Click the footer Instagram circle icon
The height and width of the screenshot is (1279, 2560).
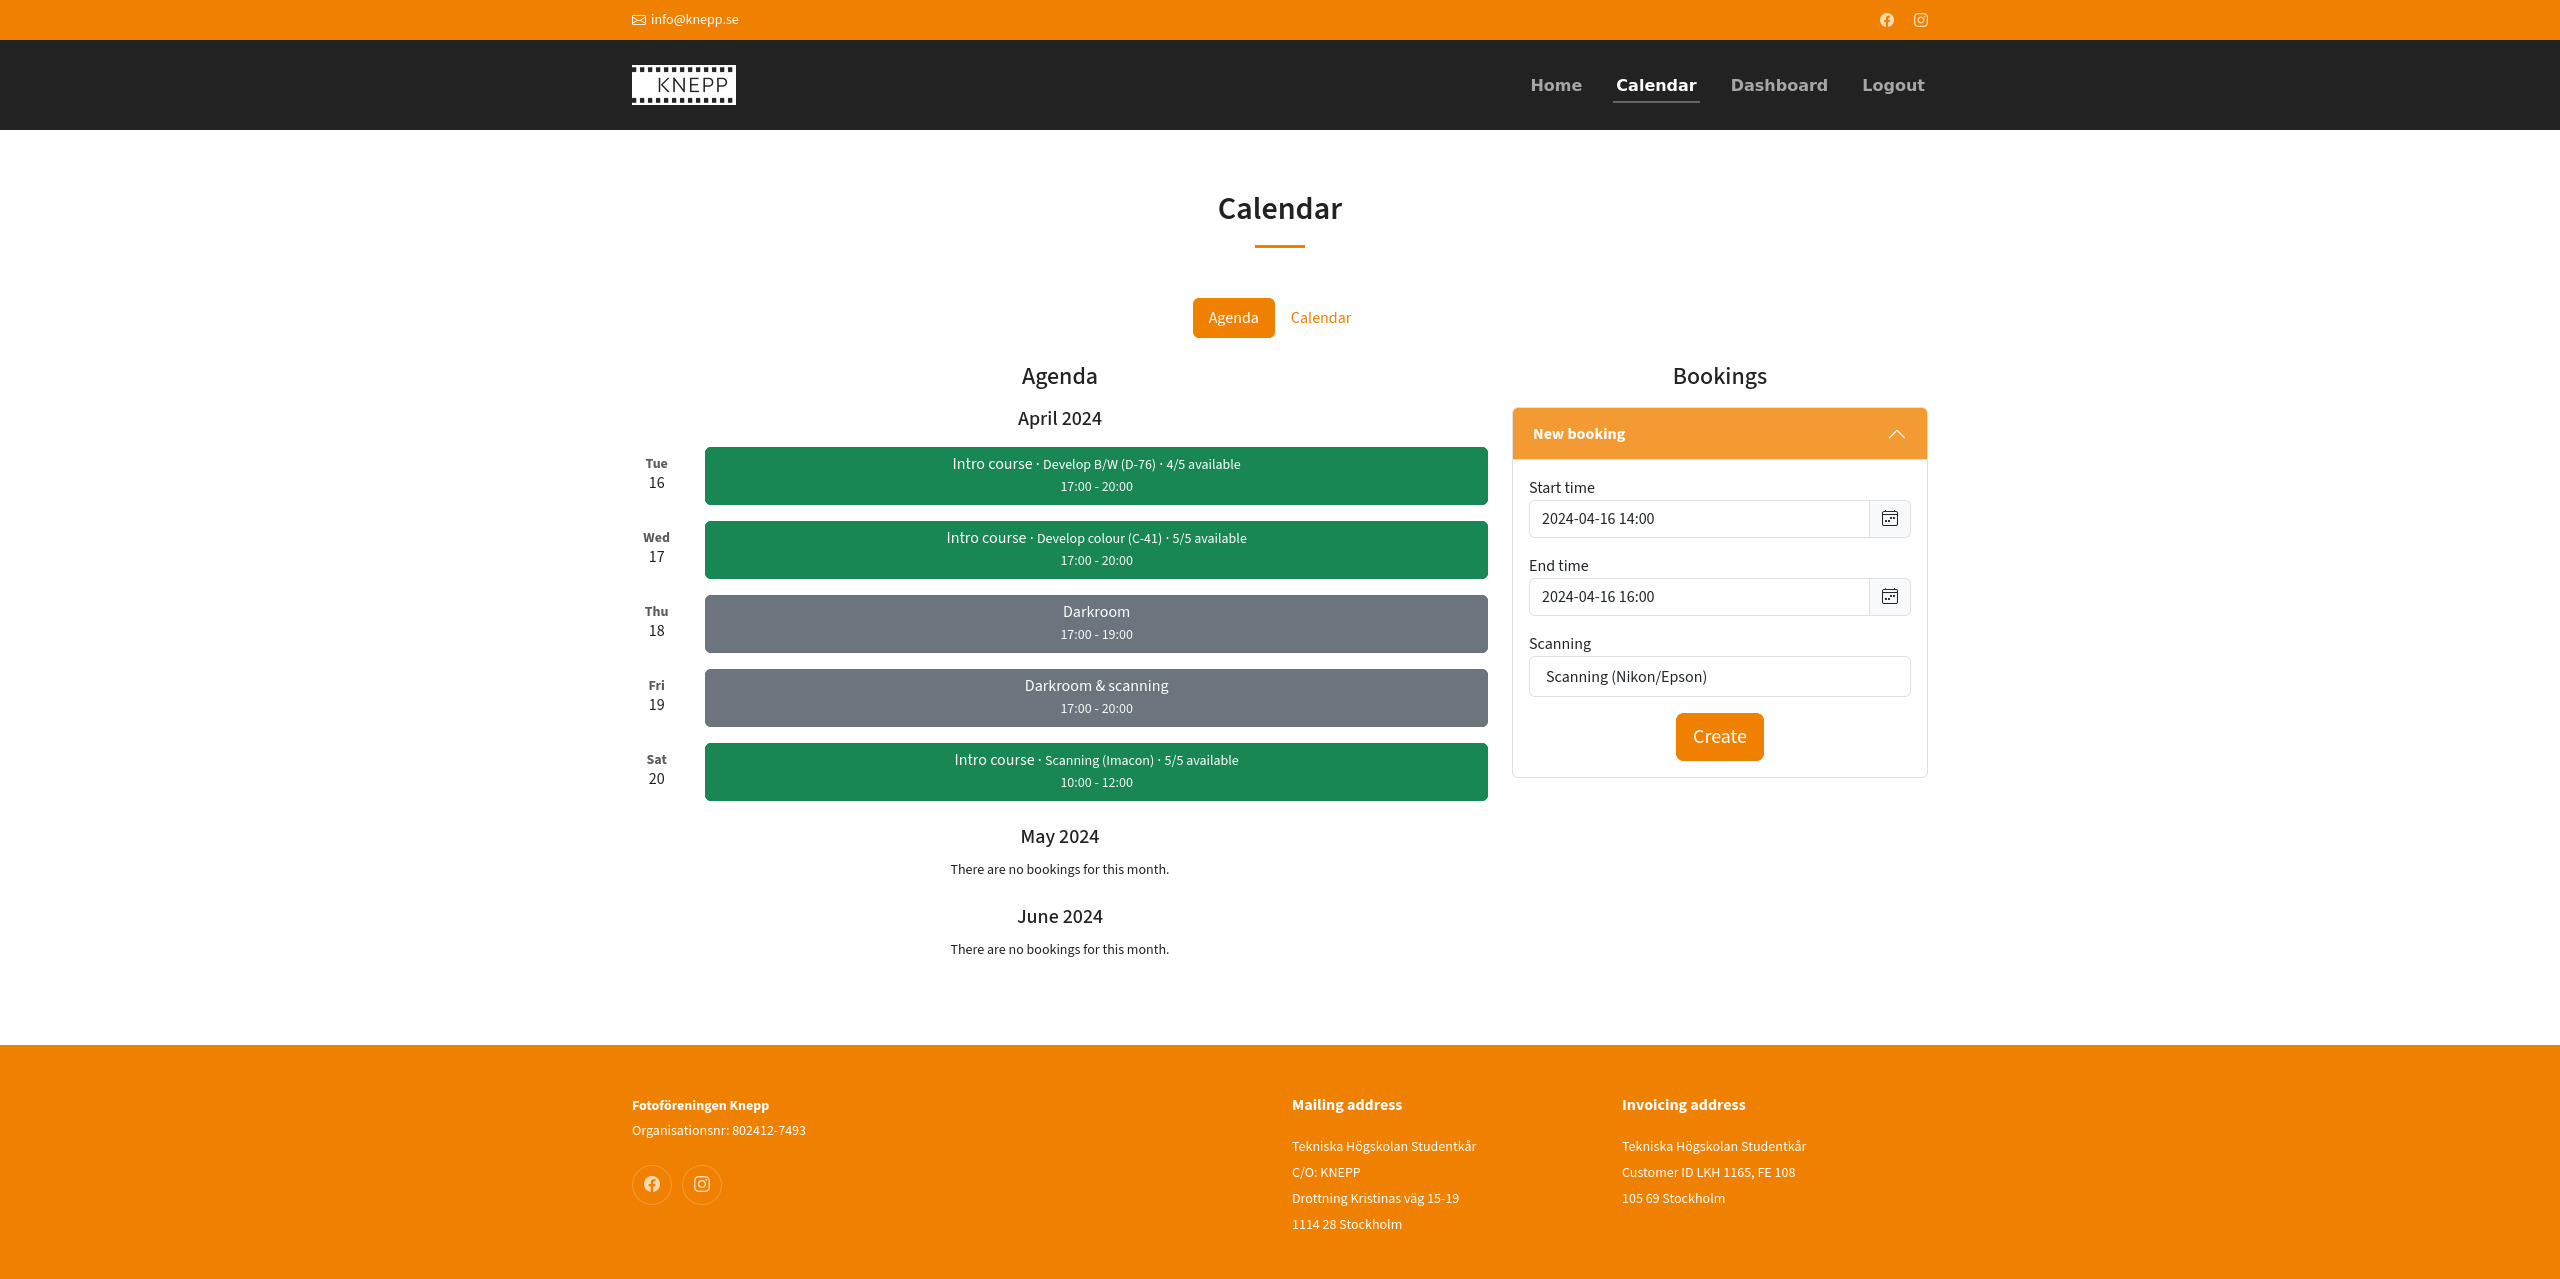(x=702, y=1184)
